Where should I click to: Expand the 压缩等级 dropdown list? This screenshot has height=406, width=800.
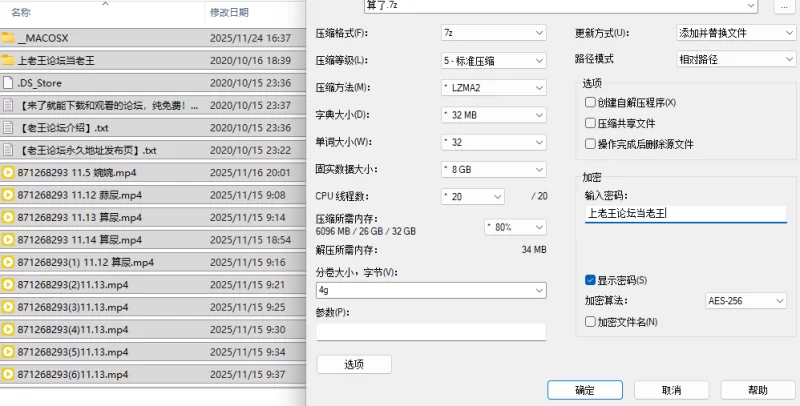pos(493,60)
